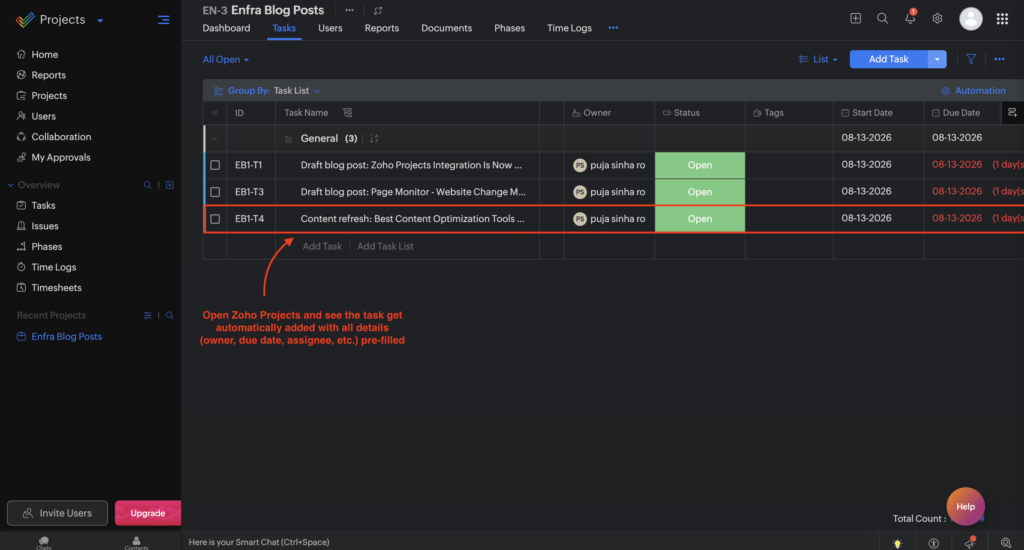Click the Invite Users button

click(x=57, y=513)
